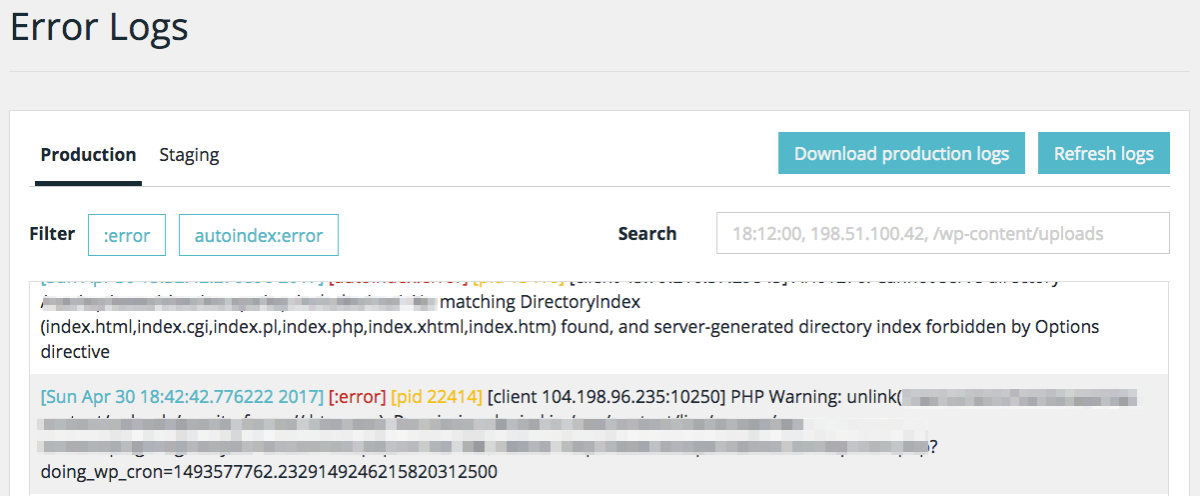
Task: Select 'PHP Warning: unlink(' text
Action: (x=814, y=397)
